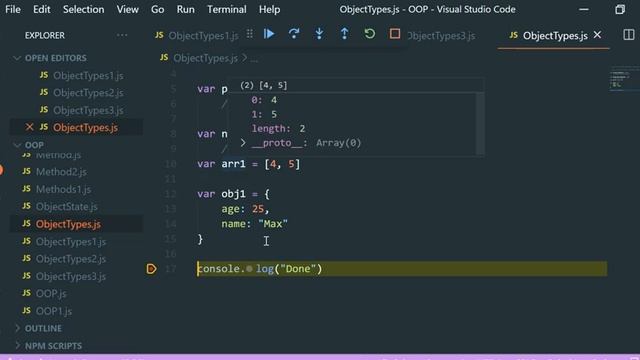
Task: Open the Selection menu
Action: click(83, 9)
